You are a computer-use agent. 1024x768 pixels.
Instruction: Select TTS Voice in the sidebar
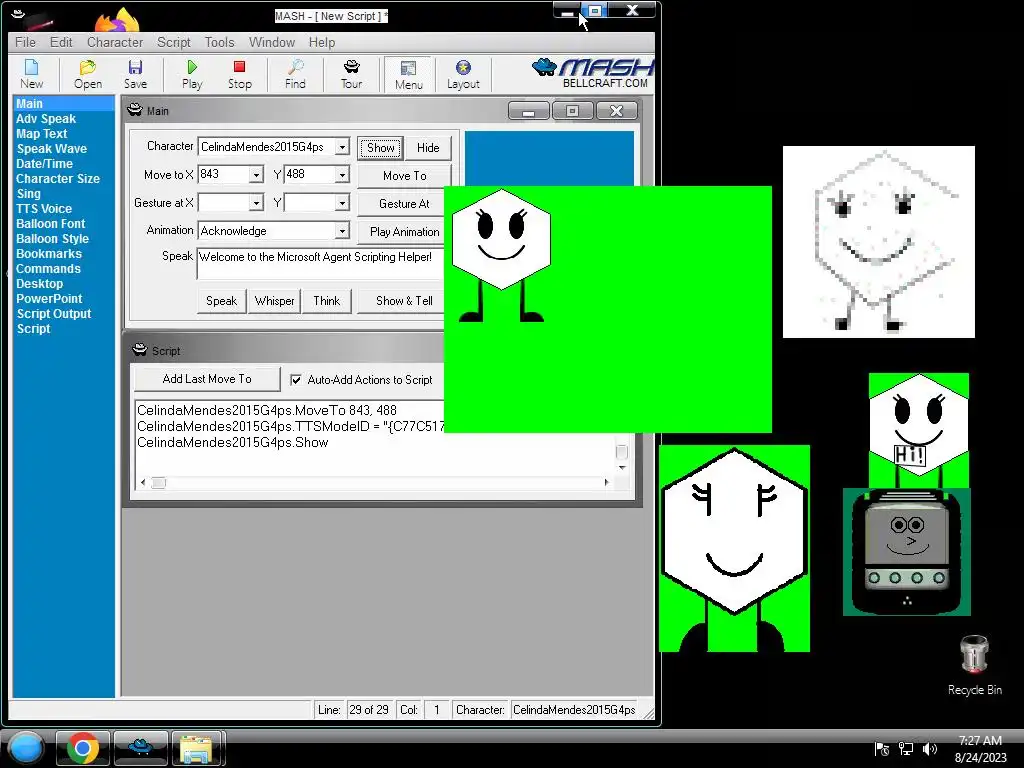pos(44,209)
